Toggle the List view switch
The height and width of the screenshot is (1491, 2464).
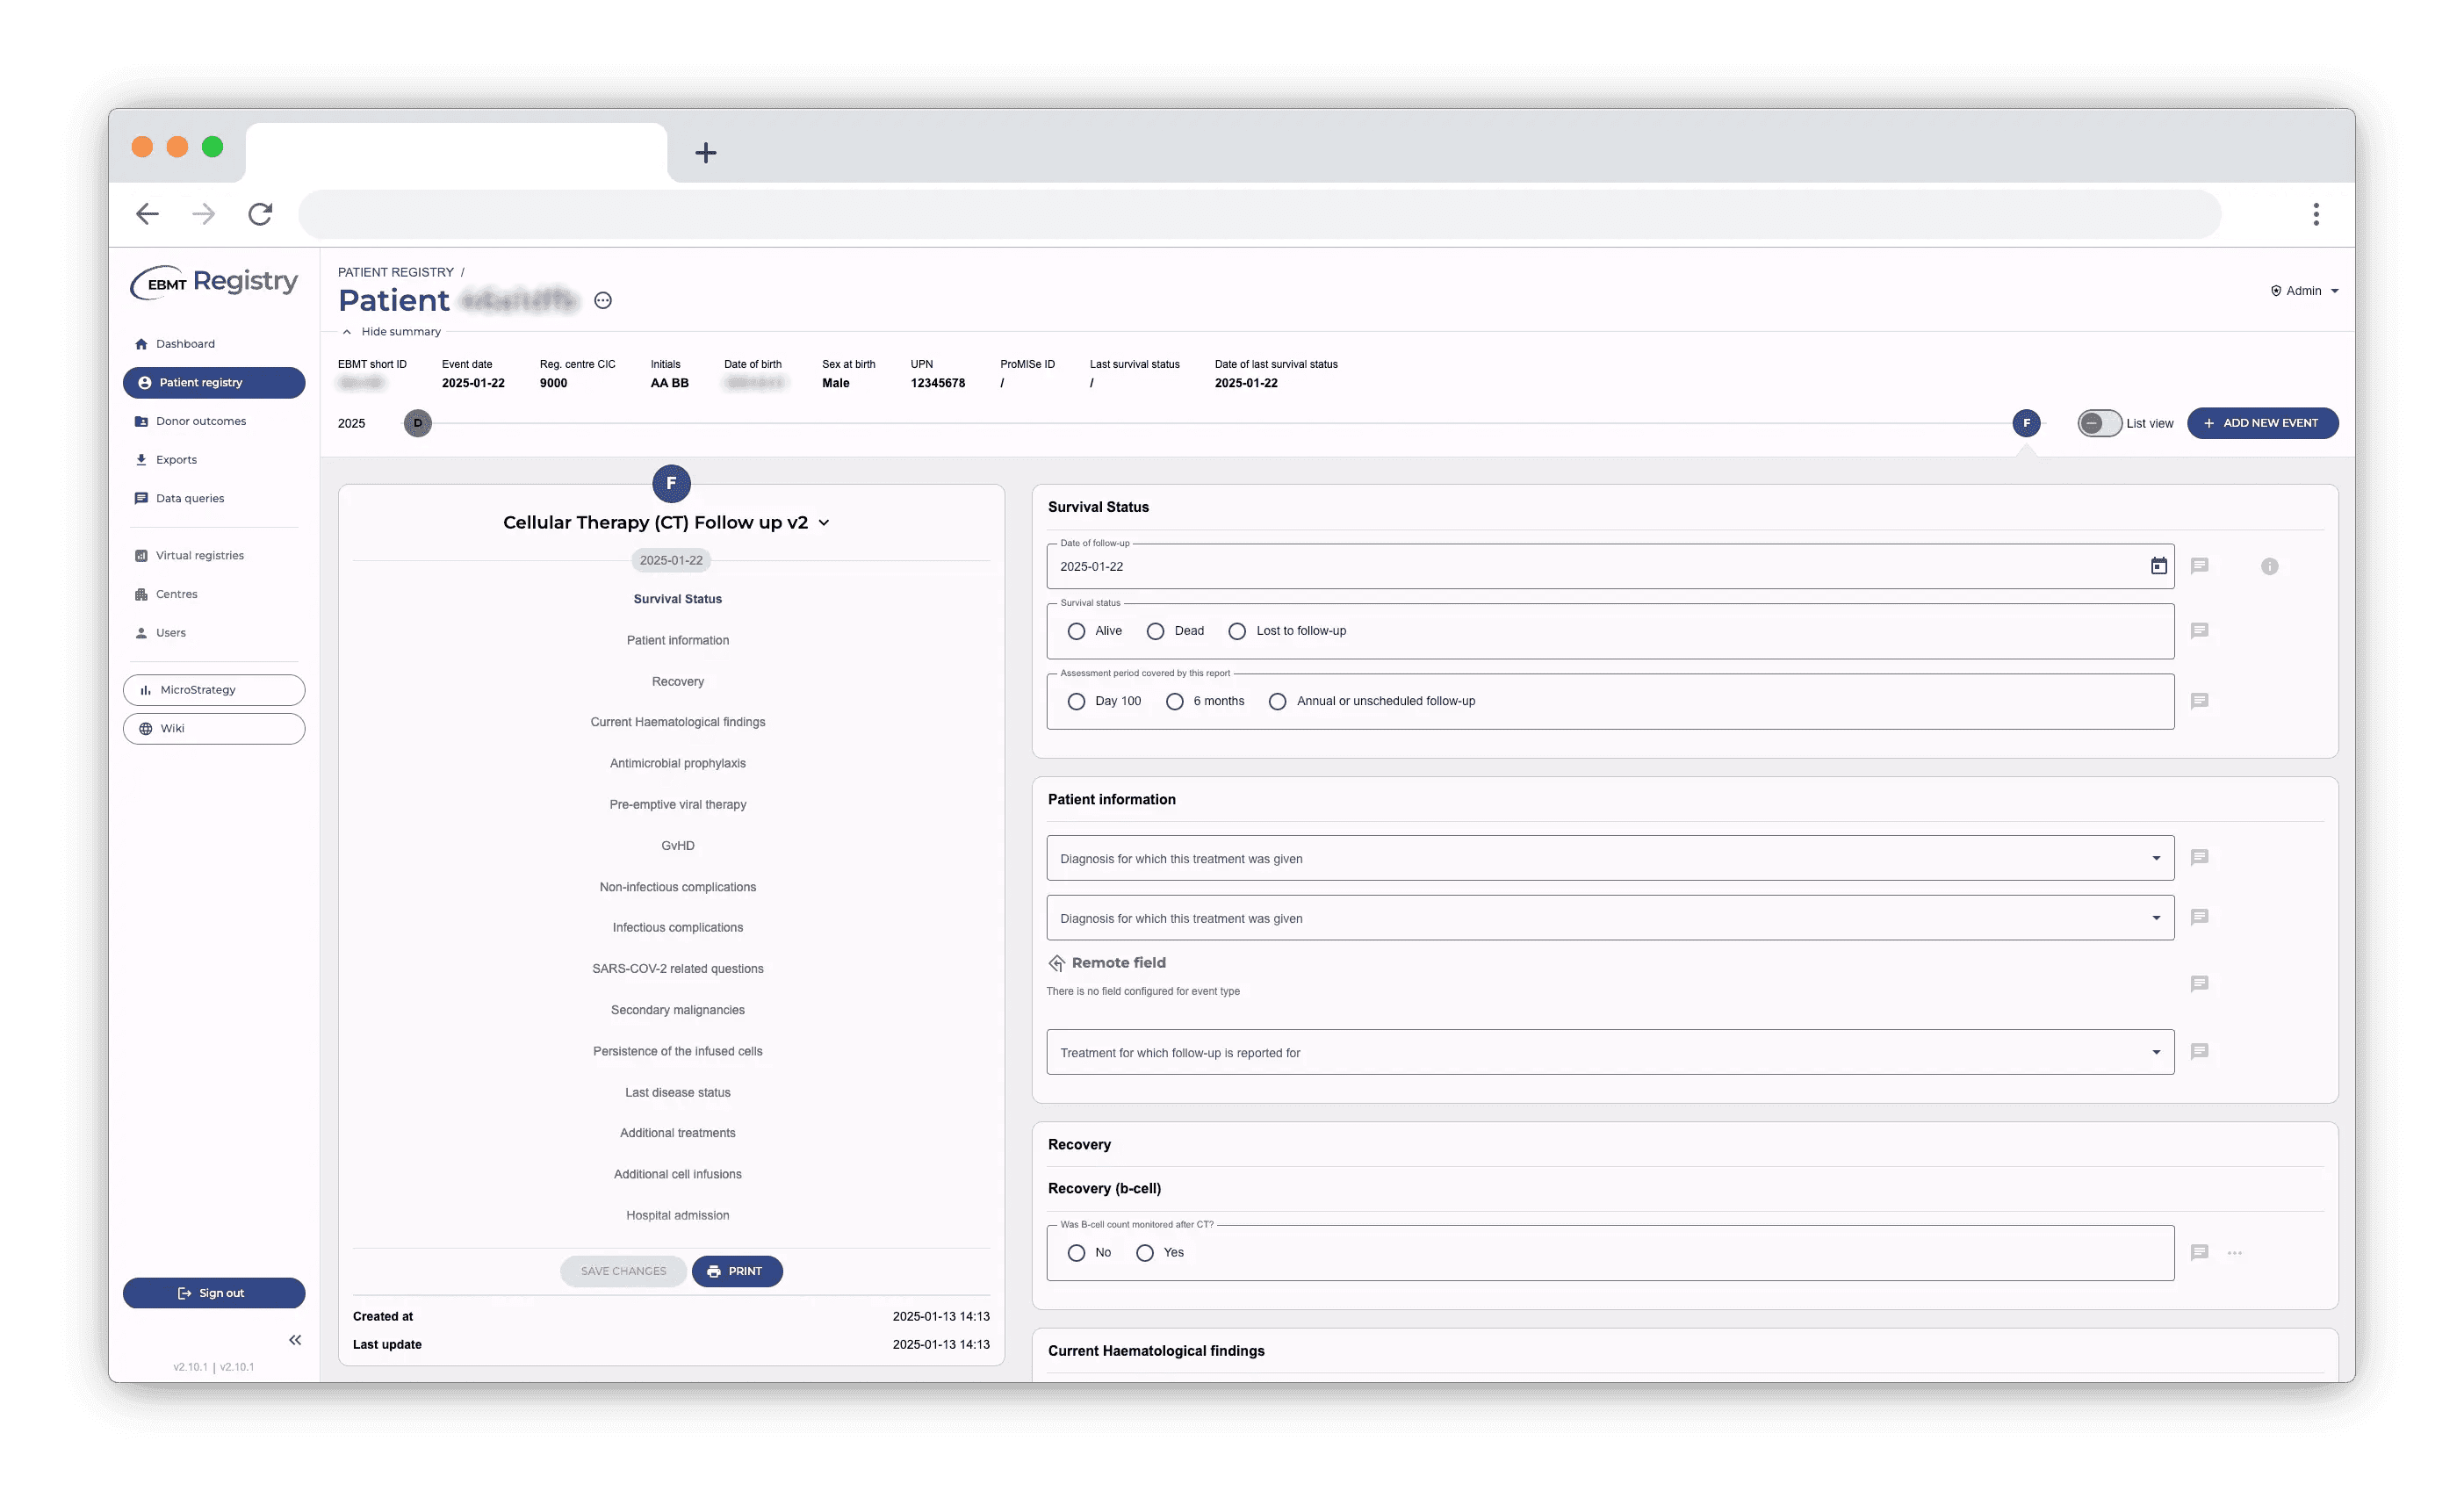[x=2098, y=423]
